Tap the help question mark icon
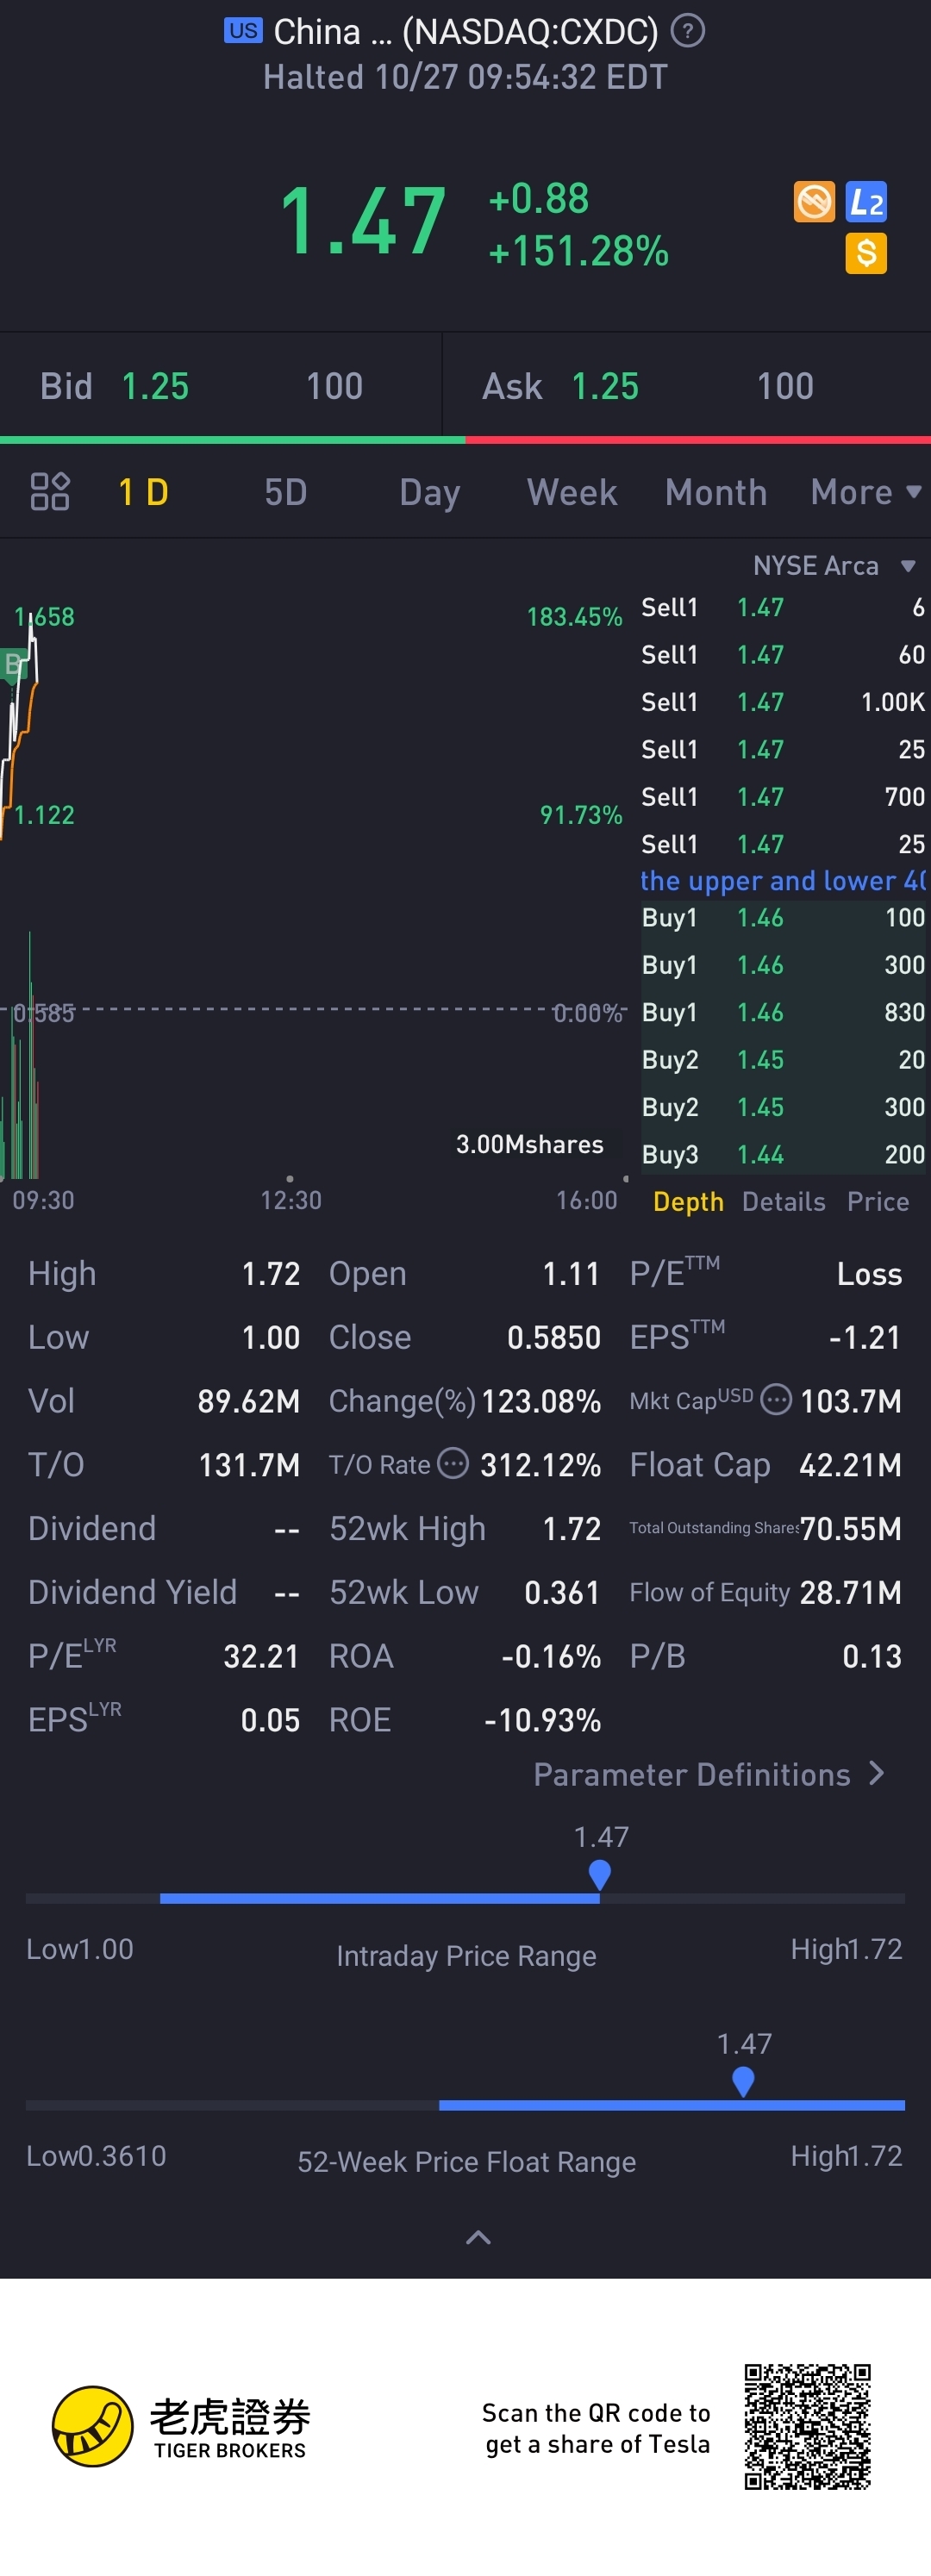Image resolution: width=931 pixels, height=2576 pixels. [687, 32]
